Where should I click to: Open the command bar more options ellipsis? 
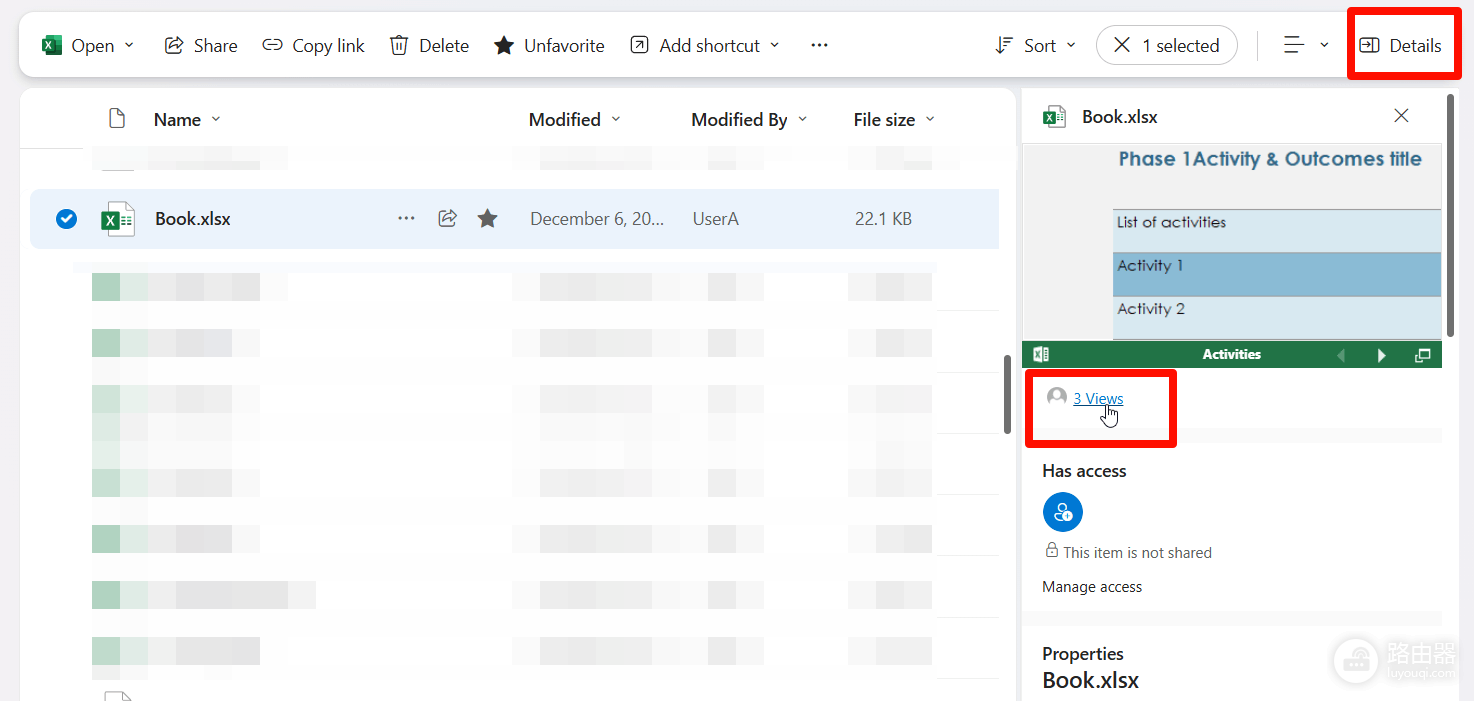point(820,46)
